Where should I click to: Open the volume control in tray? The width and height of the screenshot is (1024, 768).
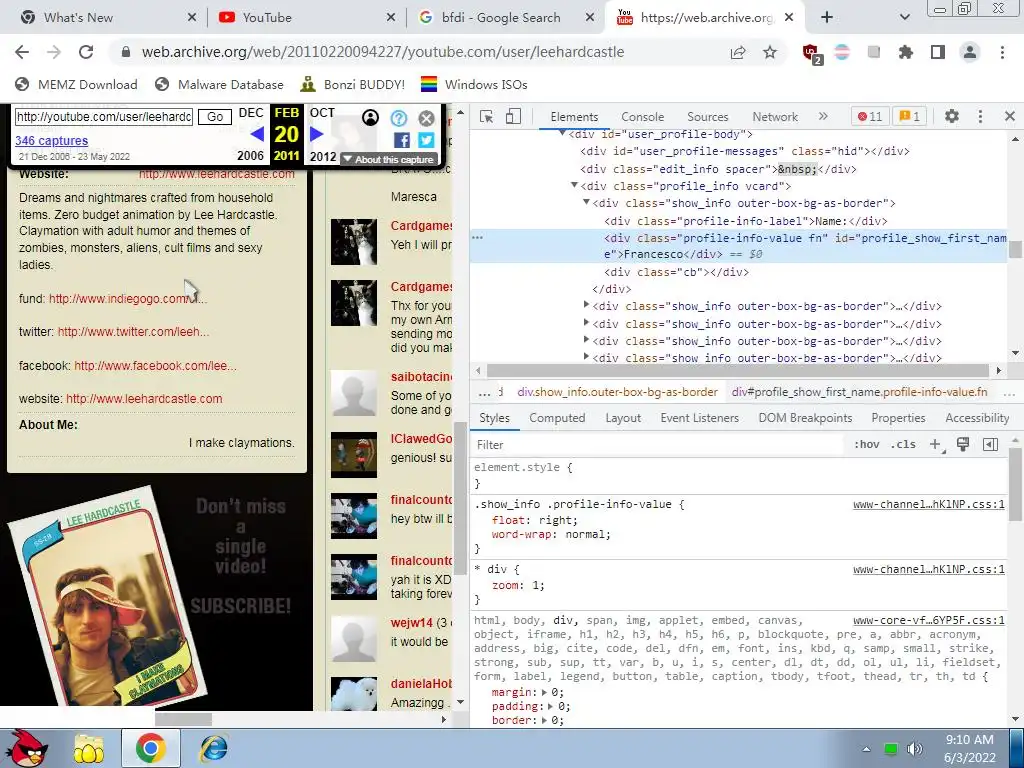pos(915,748)
